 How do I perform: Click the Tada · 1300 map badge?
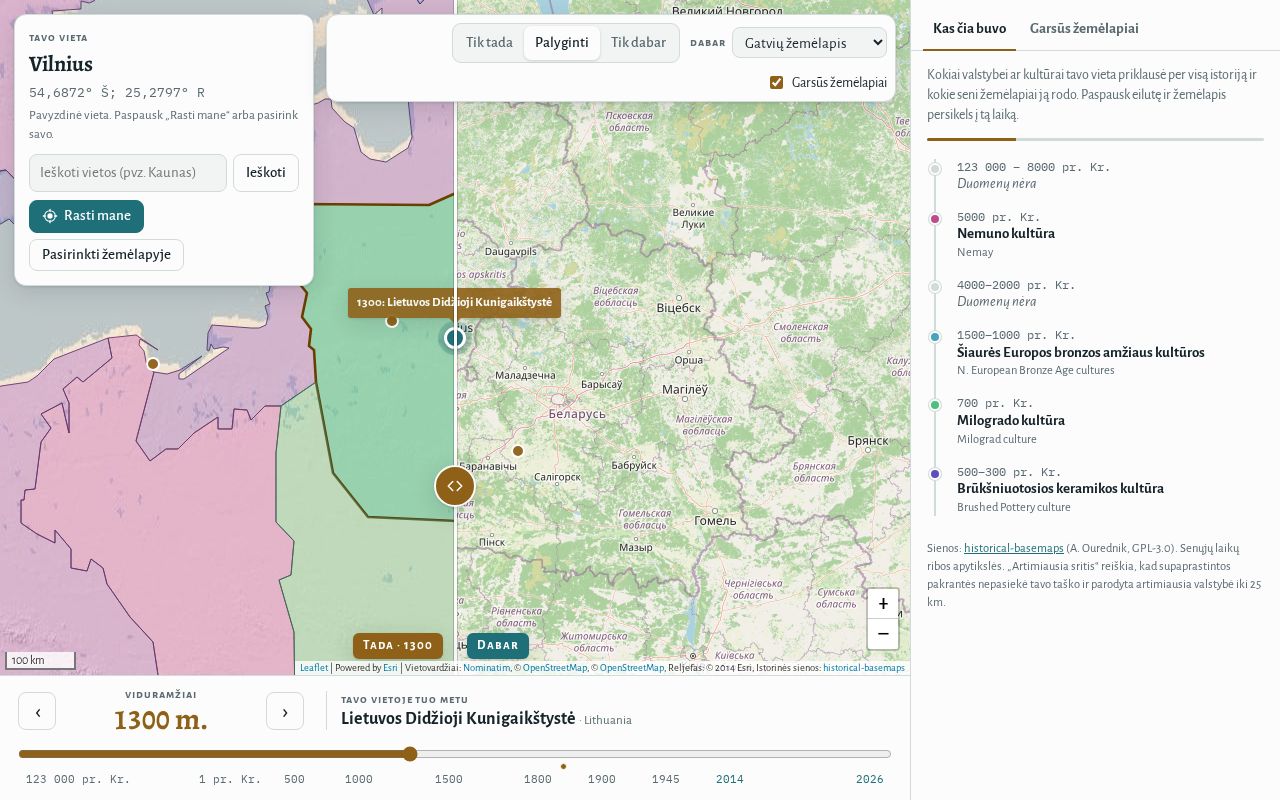coord(398,645)
